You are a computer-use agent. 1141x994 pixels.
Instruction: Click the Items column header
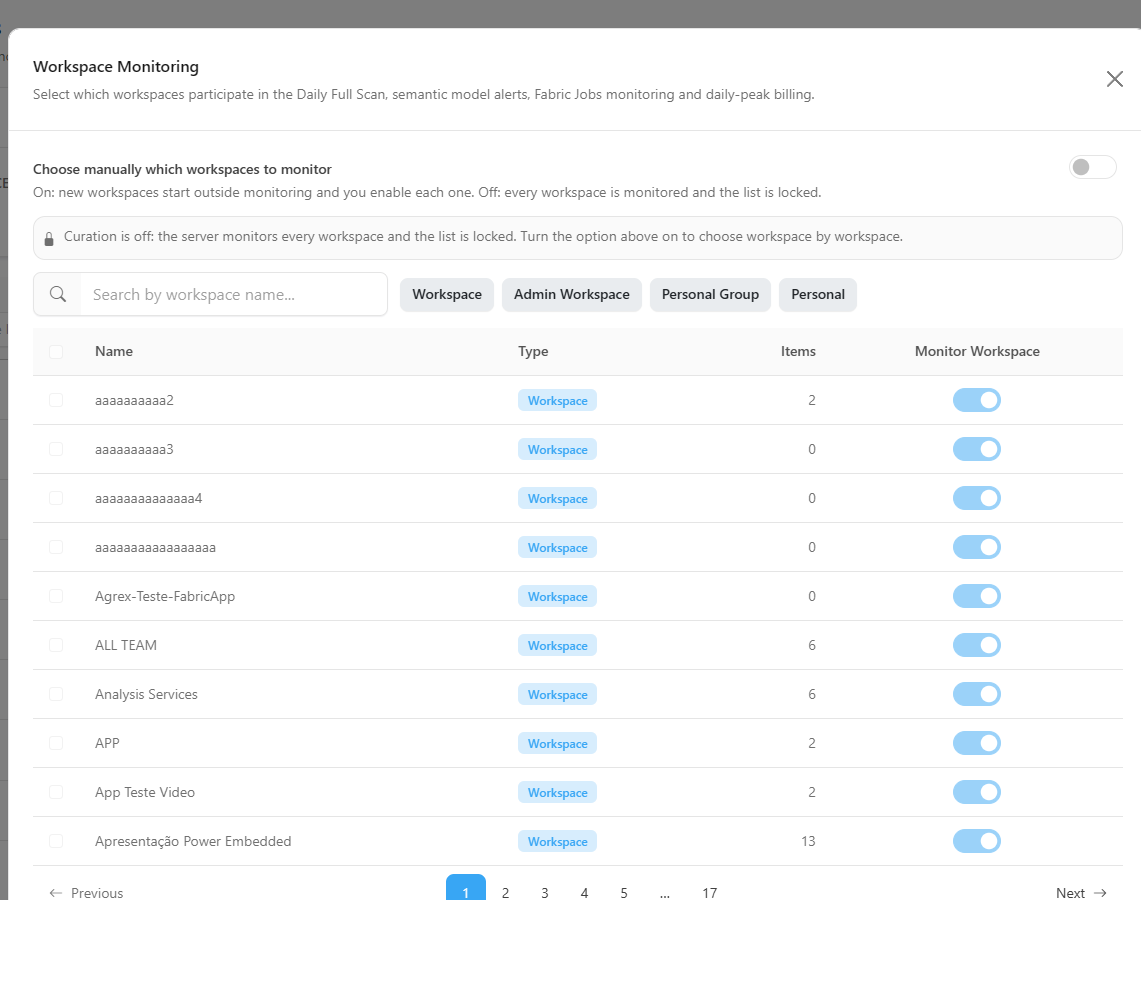(x=798, y=351)
